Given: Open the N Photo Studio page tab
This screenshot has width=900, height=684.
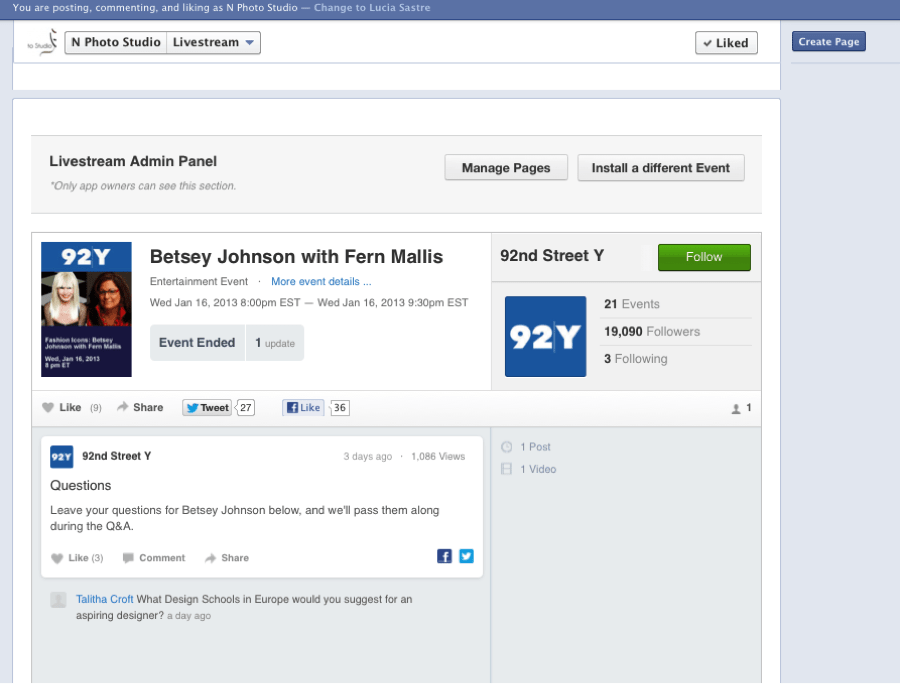Looking at the screenshot, I should tap(116, 42).
